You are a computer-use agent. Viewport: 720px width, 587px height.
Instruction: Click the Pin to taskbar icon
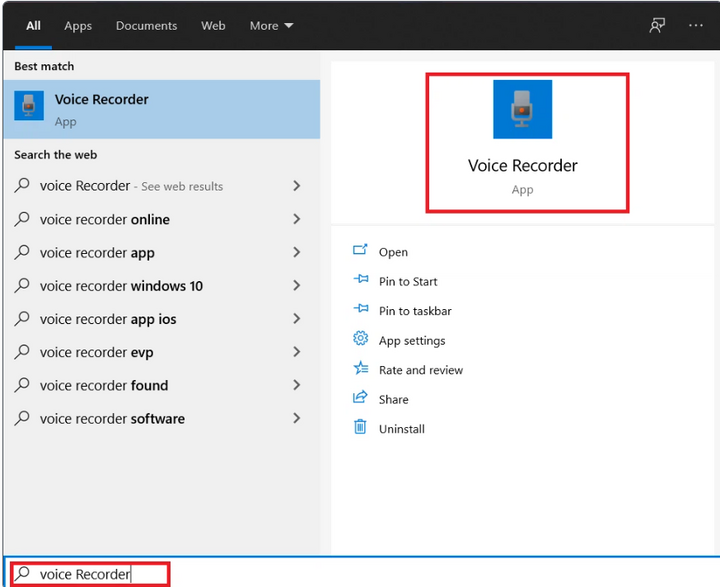(360, 310)
